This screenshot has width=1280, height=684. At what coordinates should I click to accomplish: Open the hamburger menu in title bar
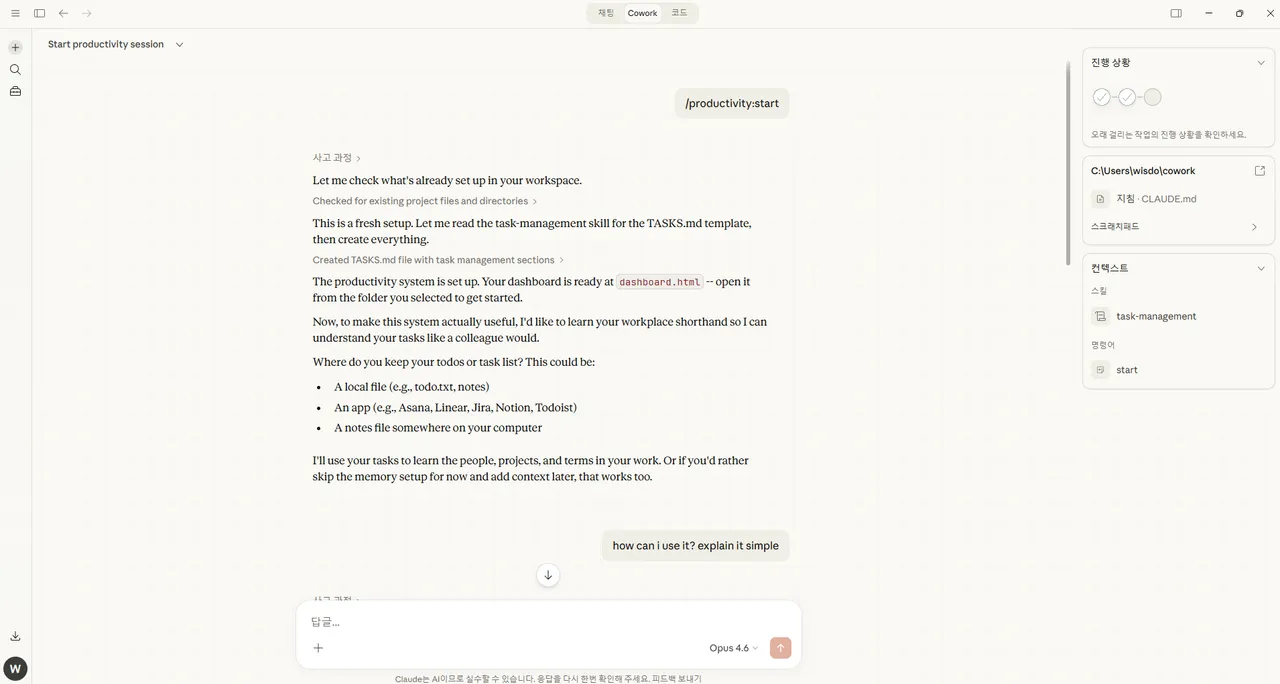pos(15,13)
